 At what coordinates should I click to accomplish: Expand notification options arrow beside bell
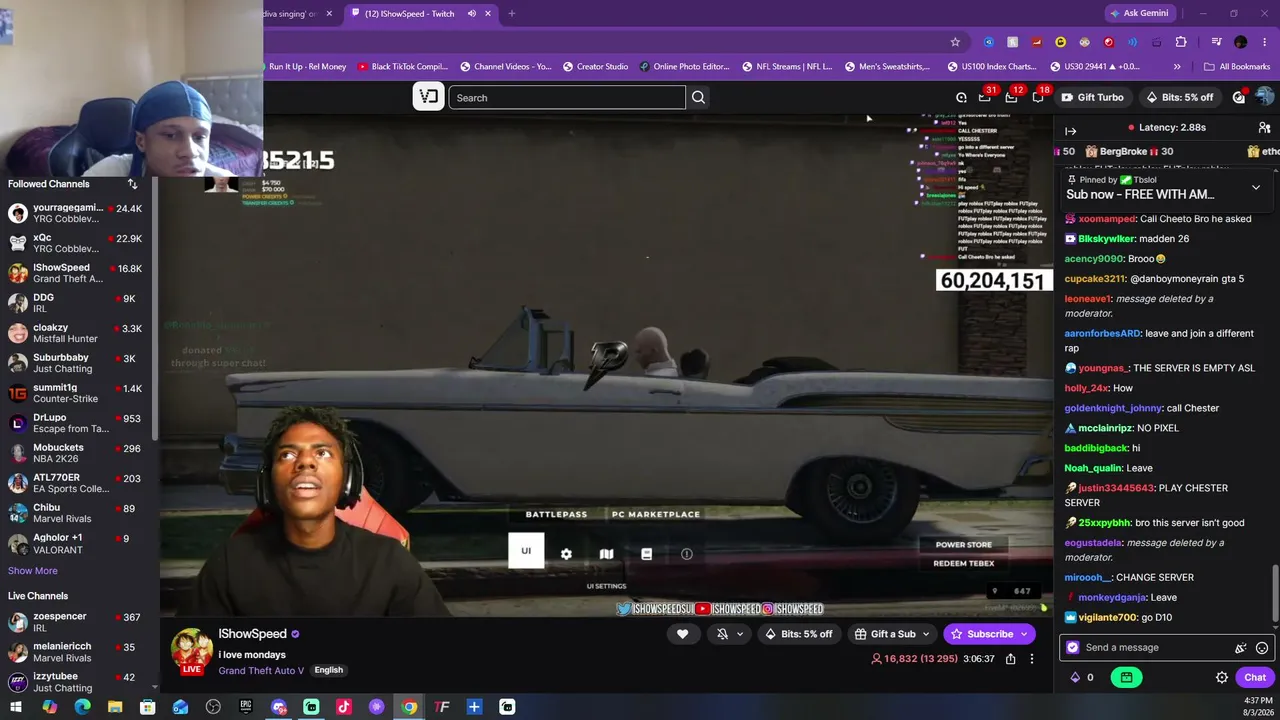pos(740,634)
